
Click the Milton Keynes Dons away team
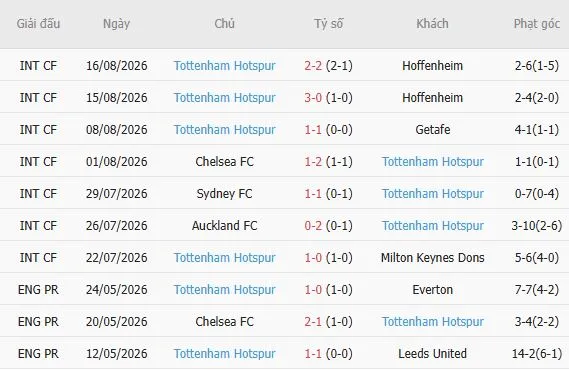433,258
